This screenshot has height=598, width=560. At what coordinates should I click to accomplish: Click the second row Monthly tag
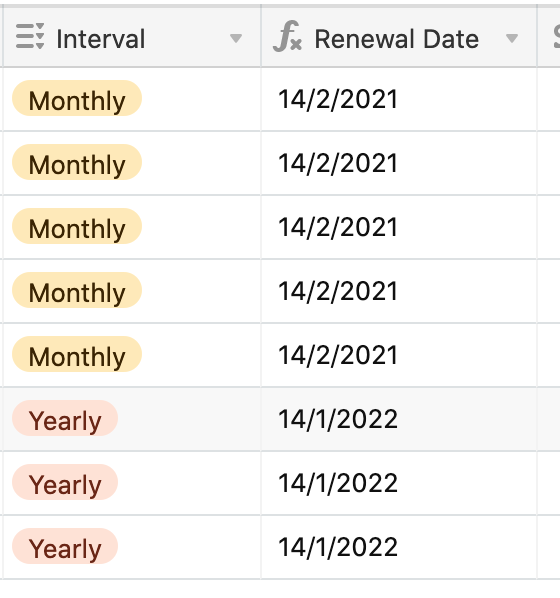point(77,163)
